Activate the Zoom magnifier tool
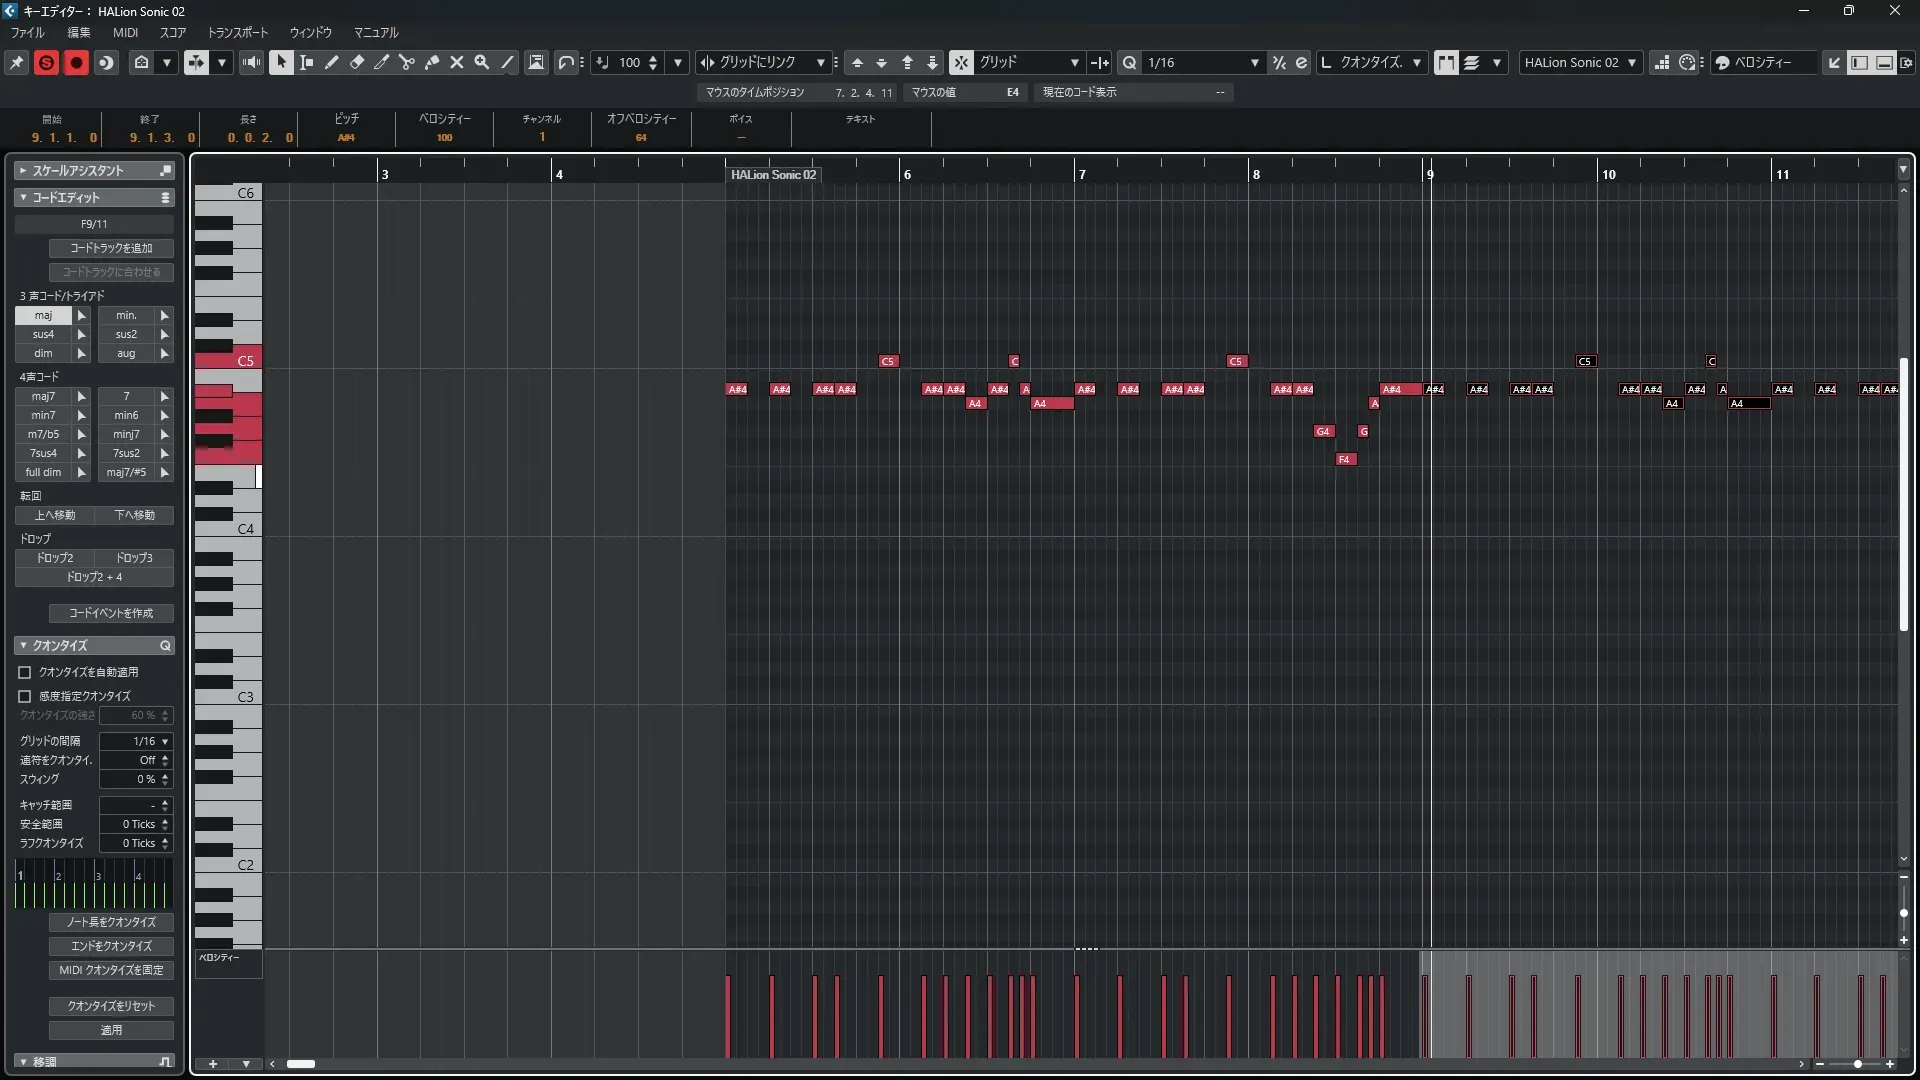Viewport: 1920px width, 1080px height. coord(482,62)
